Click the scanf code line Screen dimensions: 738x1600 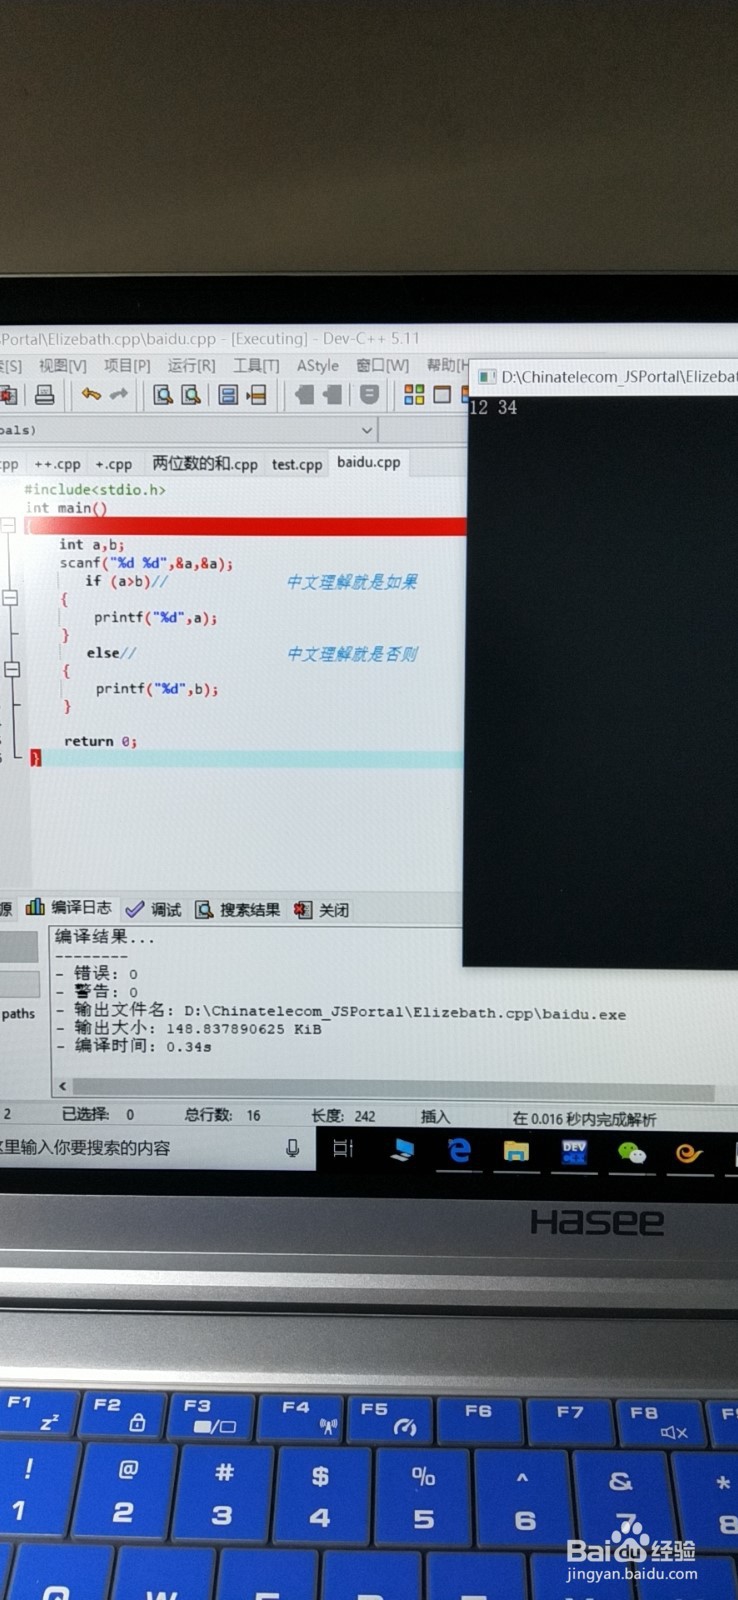point(146,563)
